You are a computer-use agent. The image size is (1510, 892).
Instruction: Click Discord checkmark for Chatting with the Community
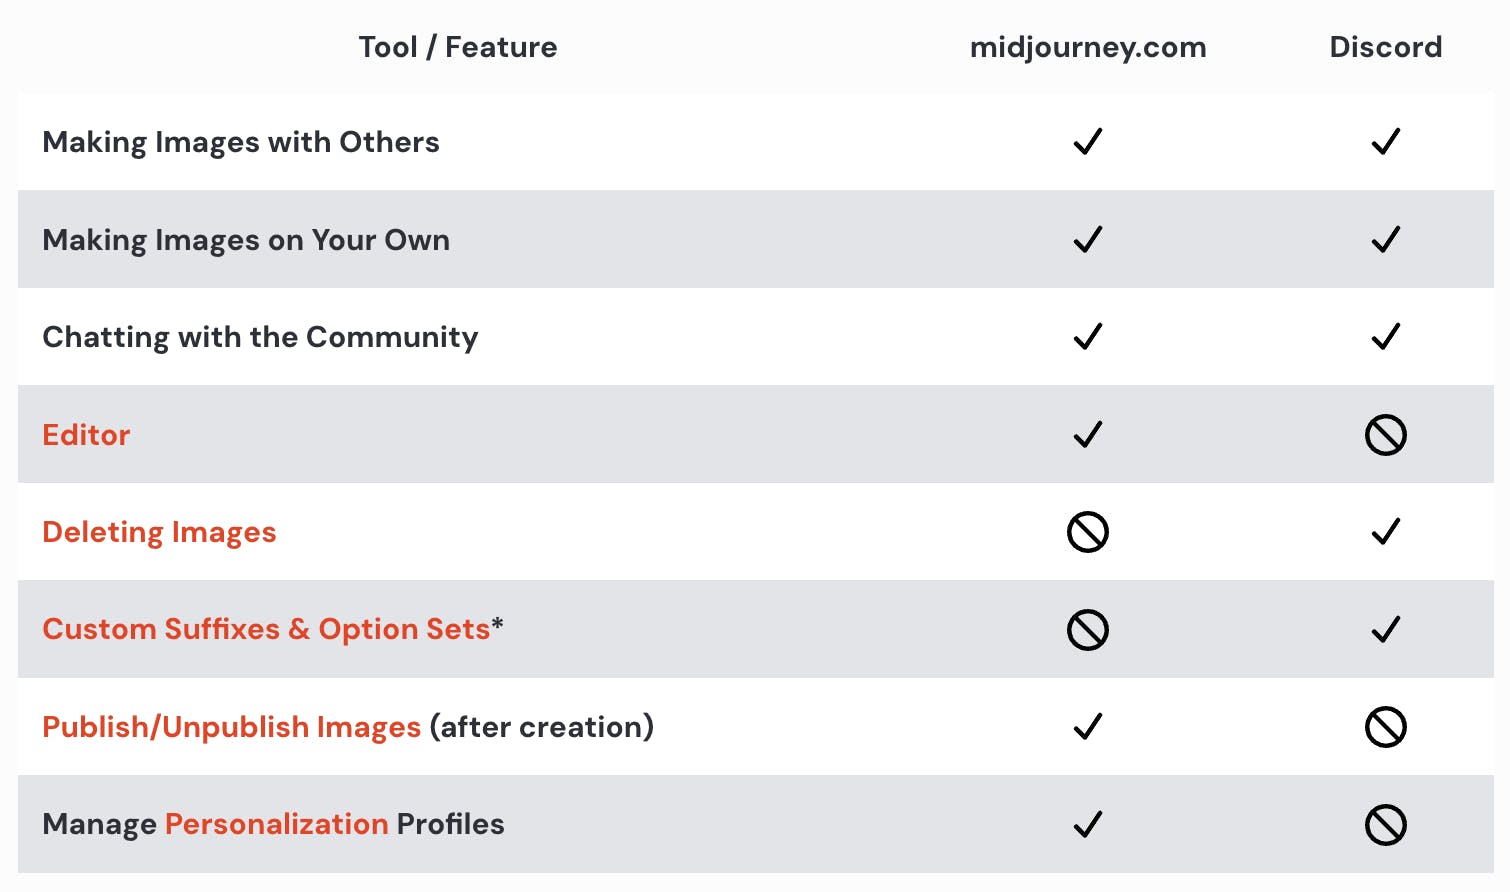1385,337
